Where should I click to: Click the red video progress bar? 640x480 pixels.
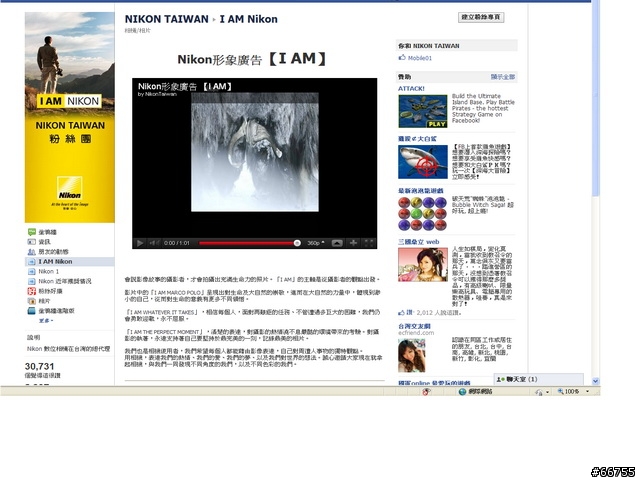click(x=247, y=243)
